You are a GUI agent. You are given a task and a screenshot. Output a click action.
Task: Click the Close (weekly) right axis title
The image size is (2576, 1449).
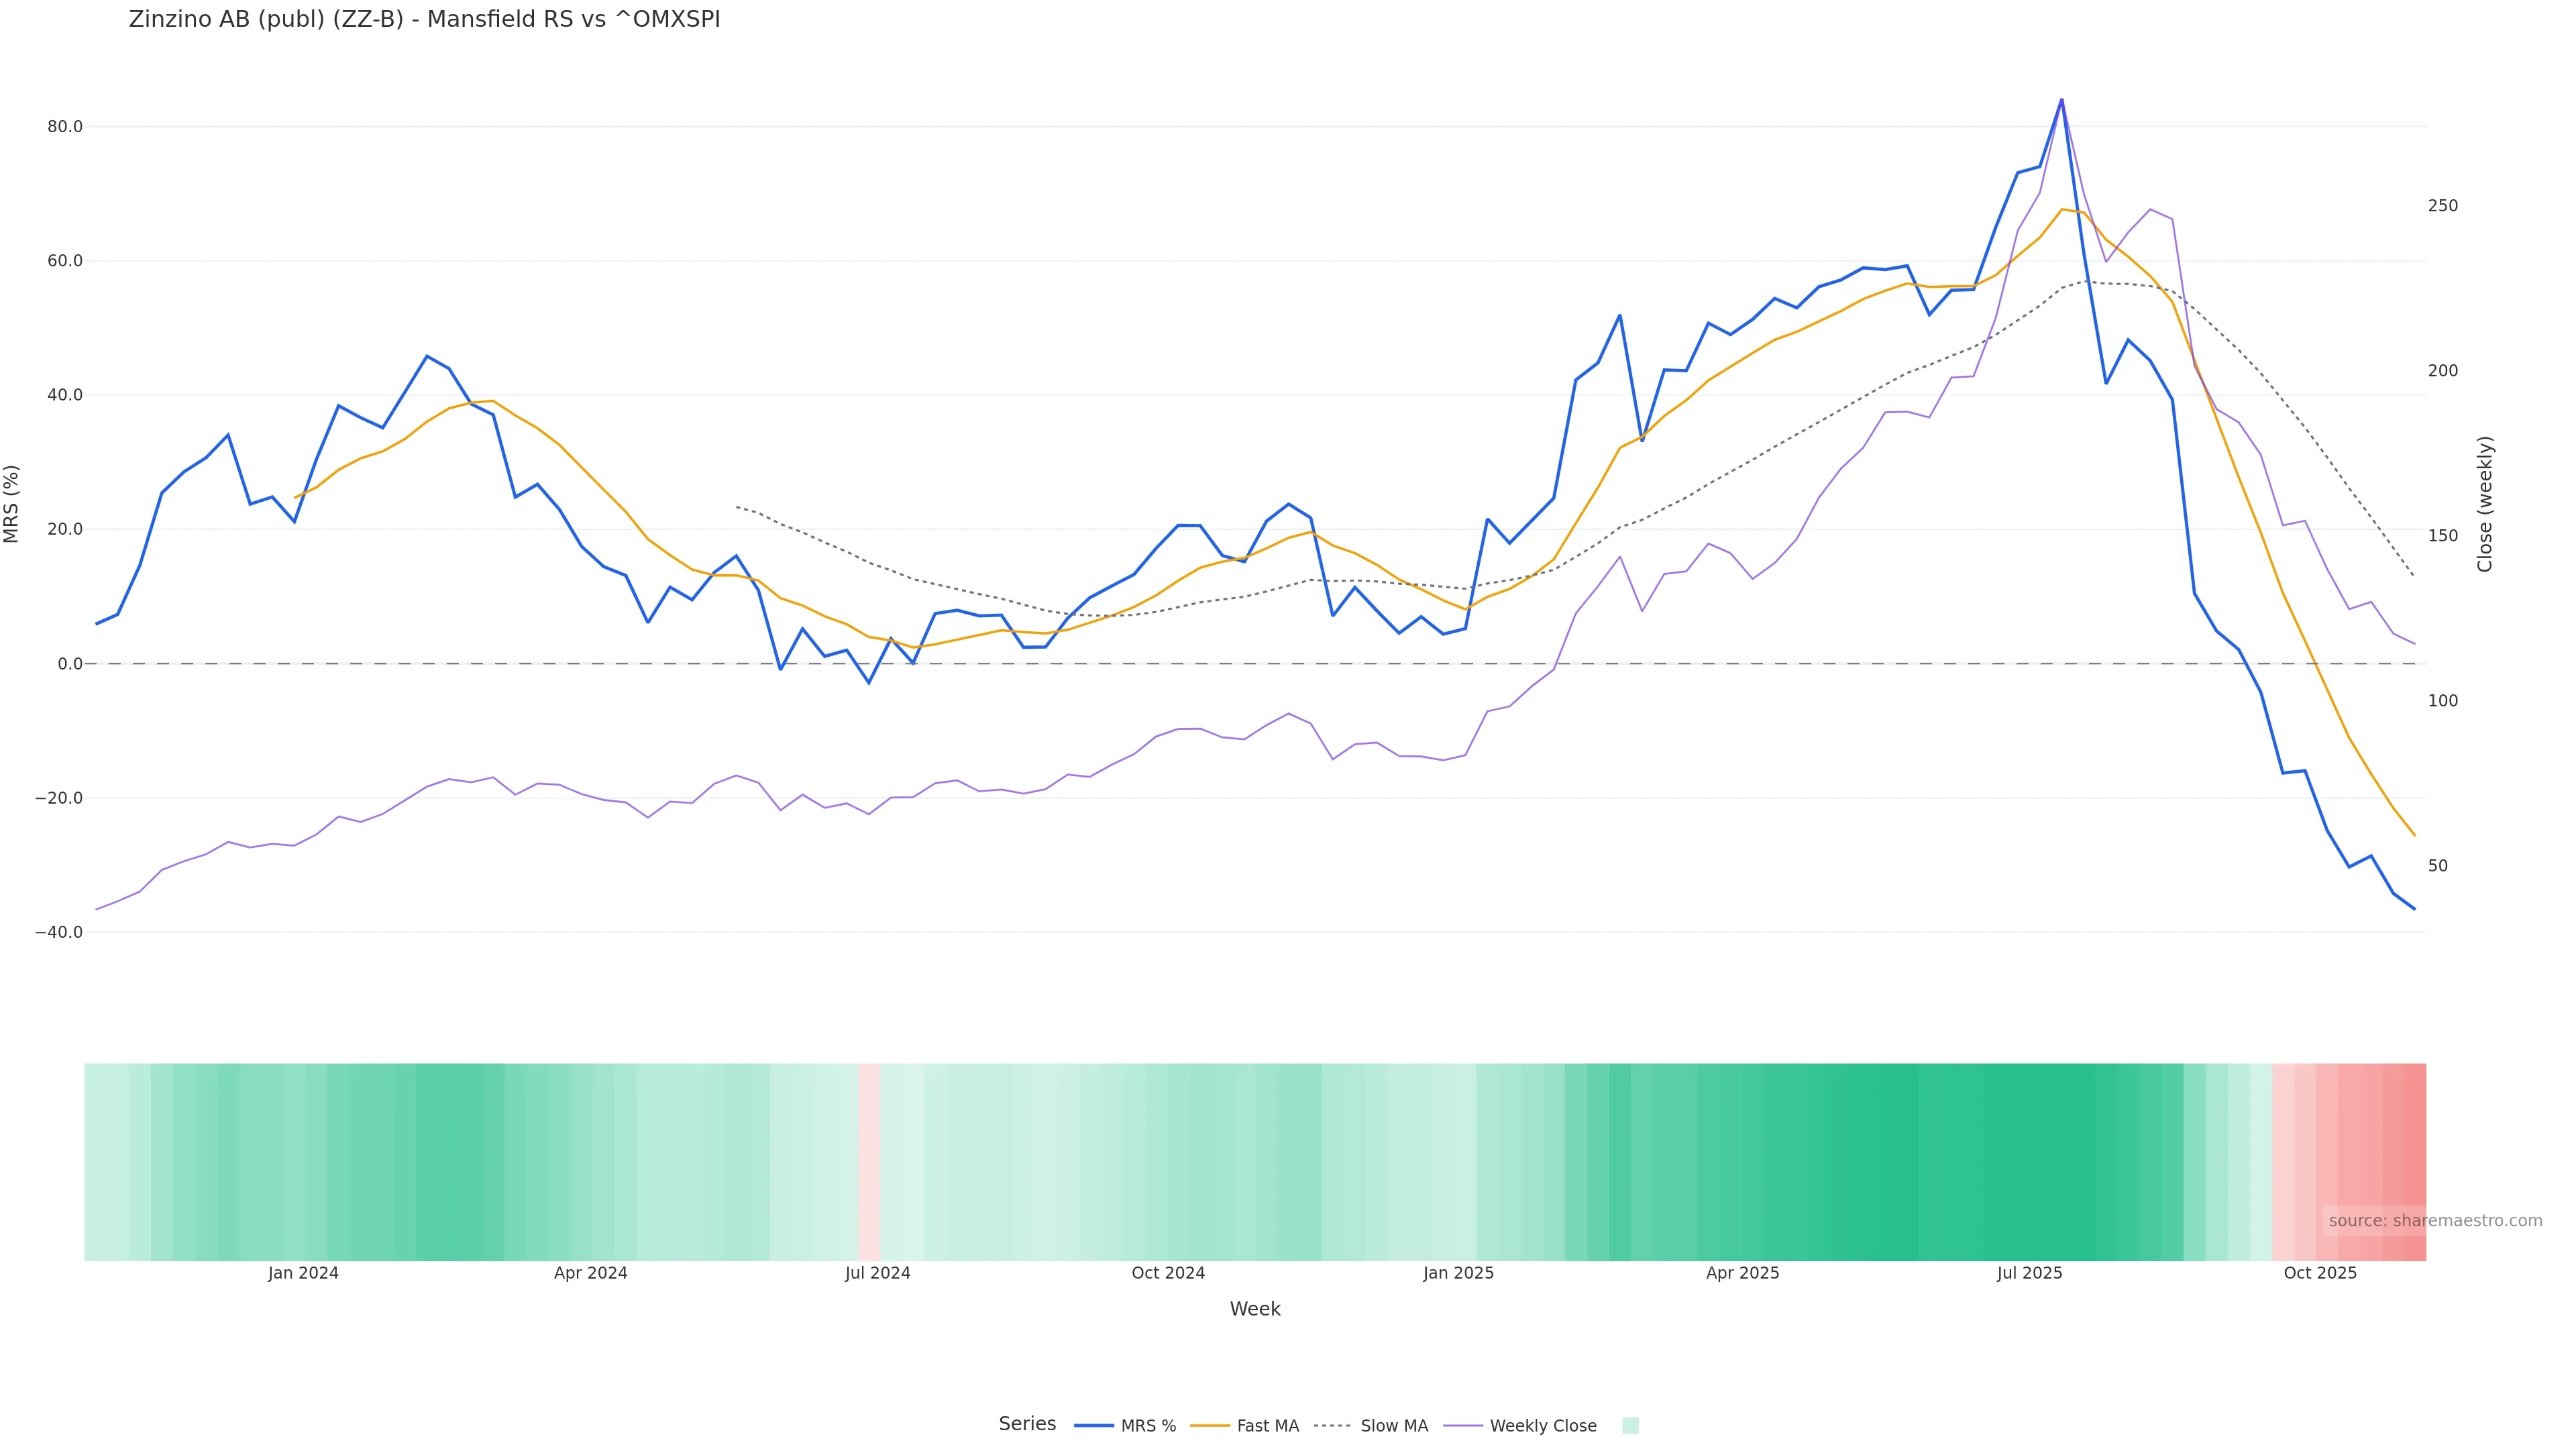(x=2485, y=504)
